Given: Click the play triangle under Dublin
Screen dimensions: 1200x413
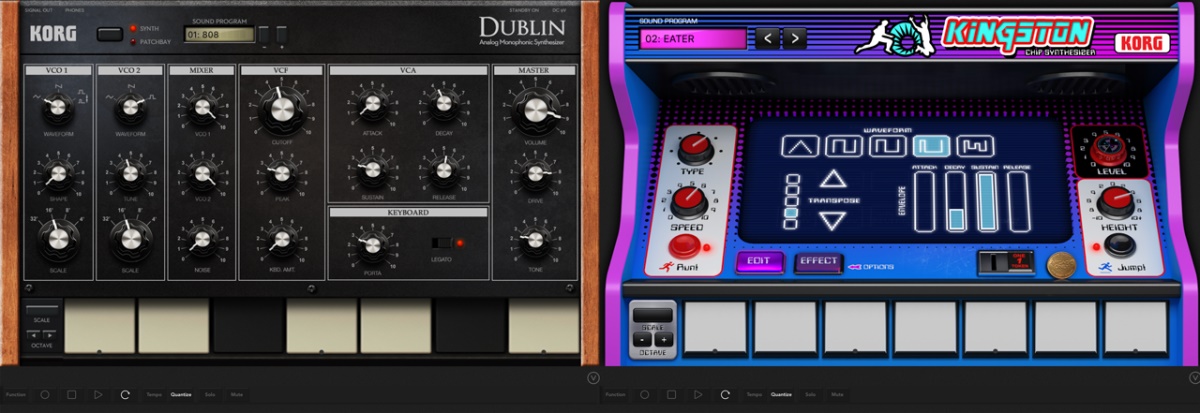Looking at the screenshot, I should click(x=98, y=395).
